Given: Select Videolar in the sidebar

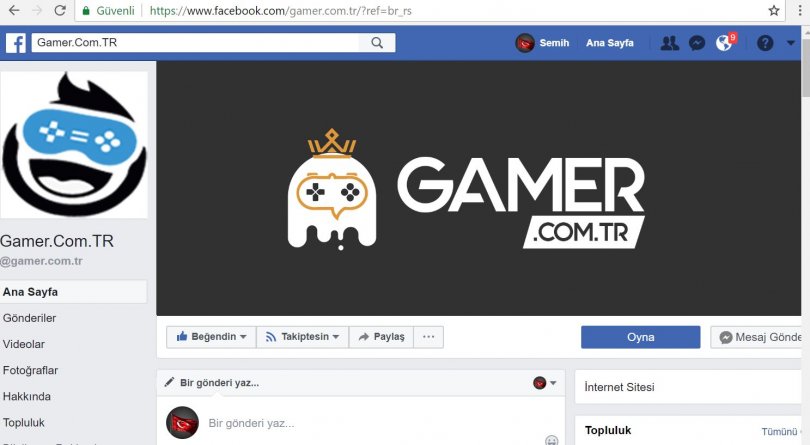Looking at the screenshot, I should click(24, 344).
